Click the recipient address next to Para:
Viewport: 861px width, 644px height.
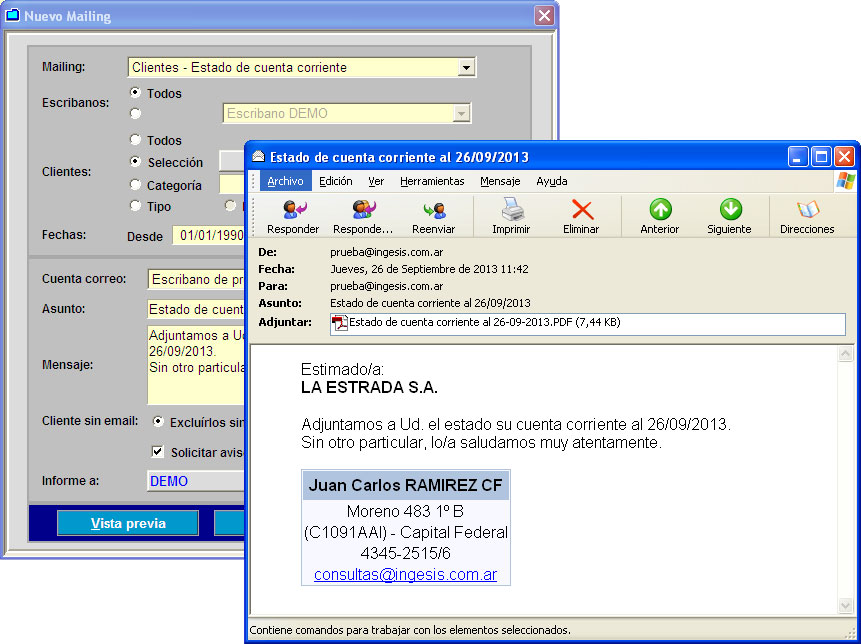(387, 287)
